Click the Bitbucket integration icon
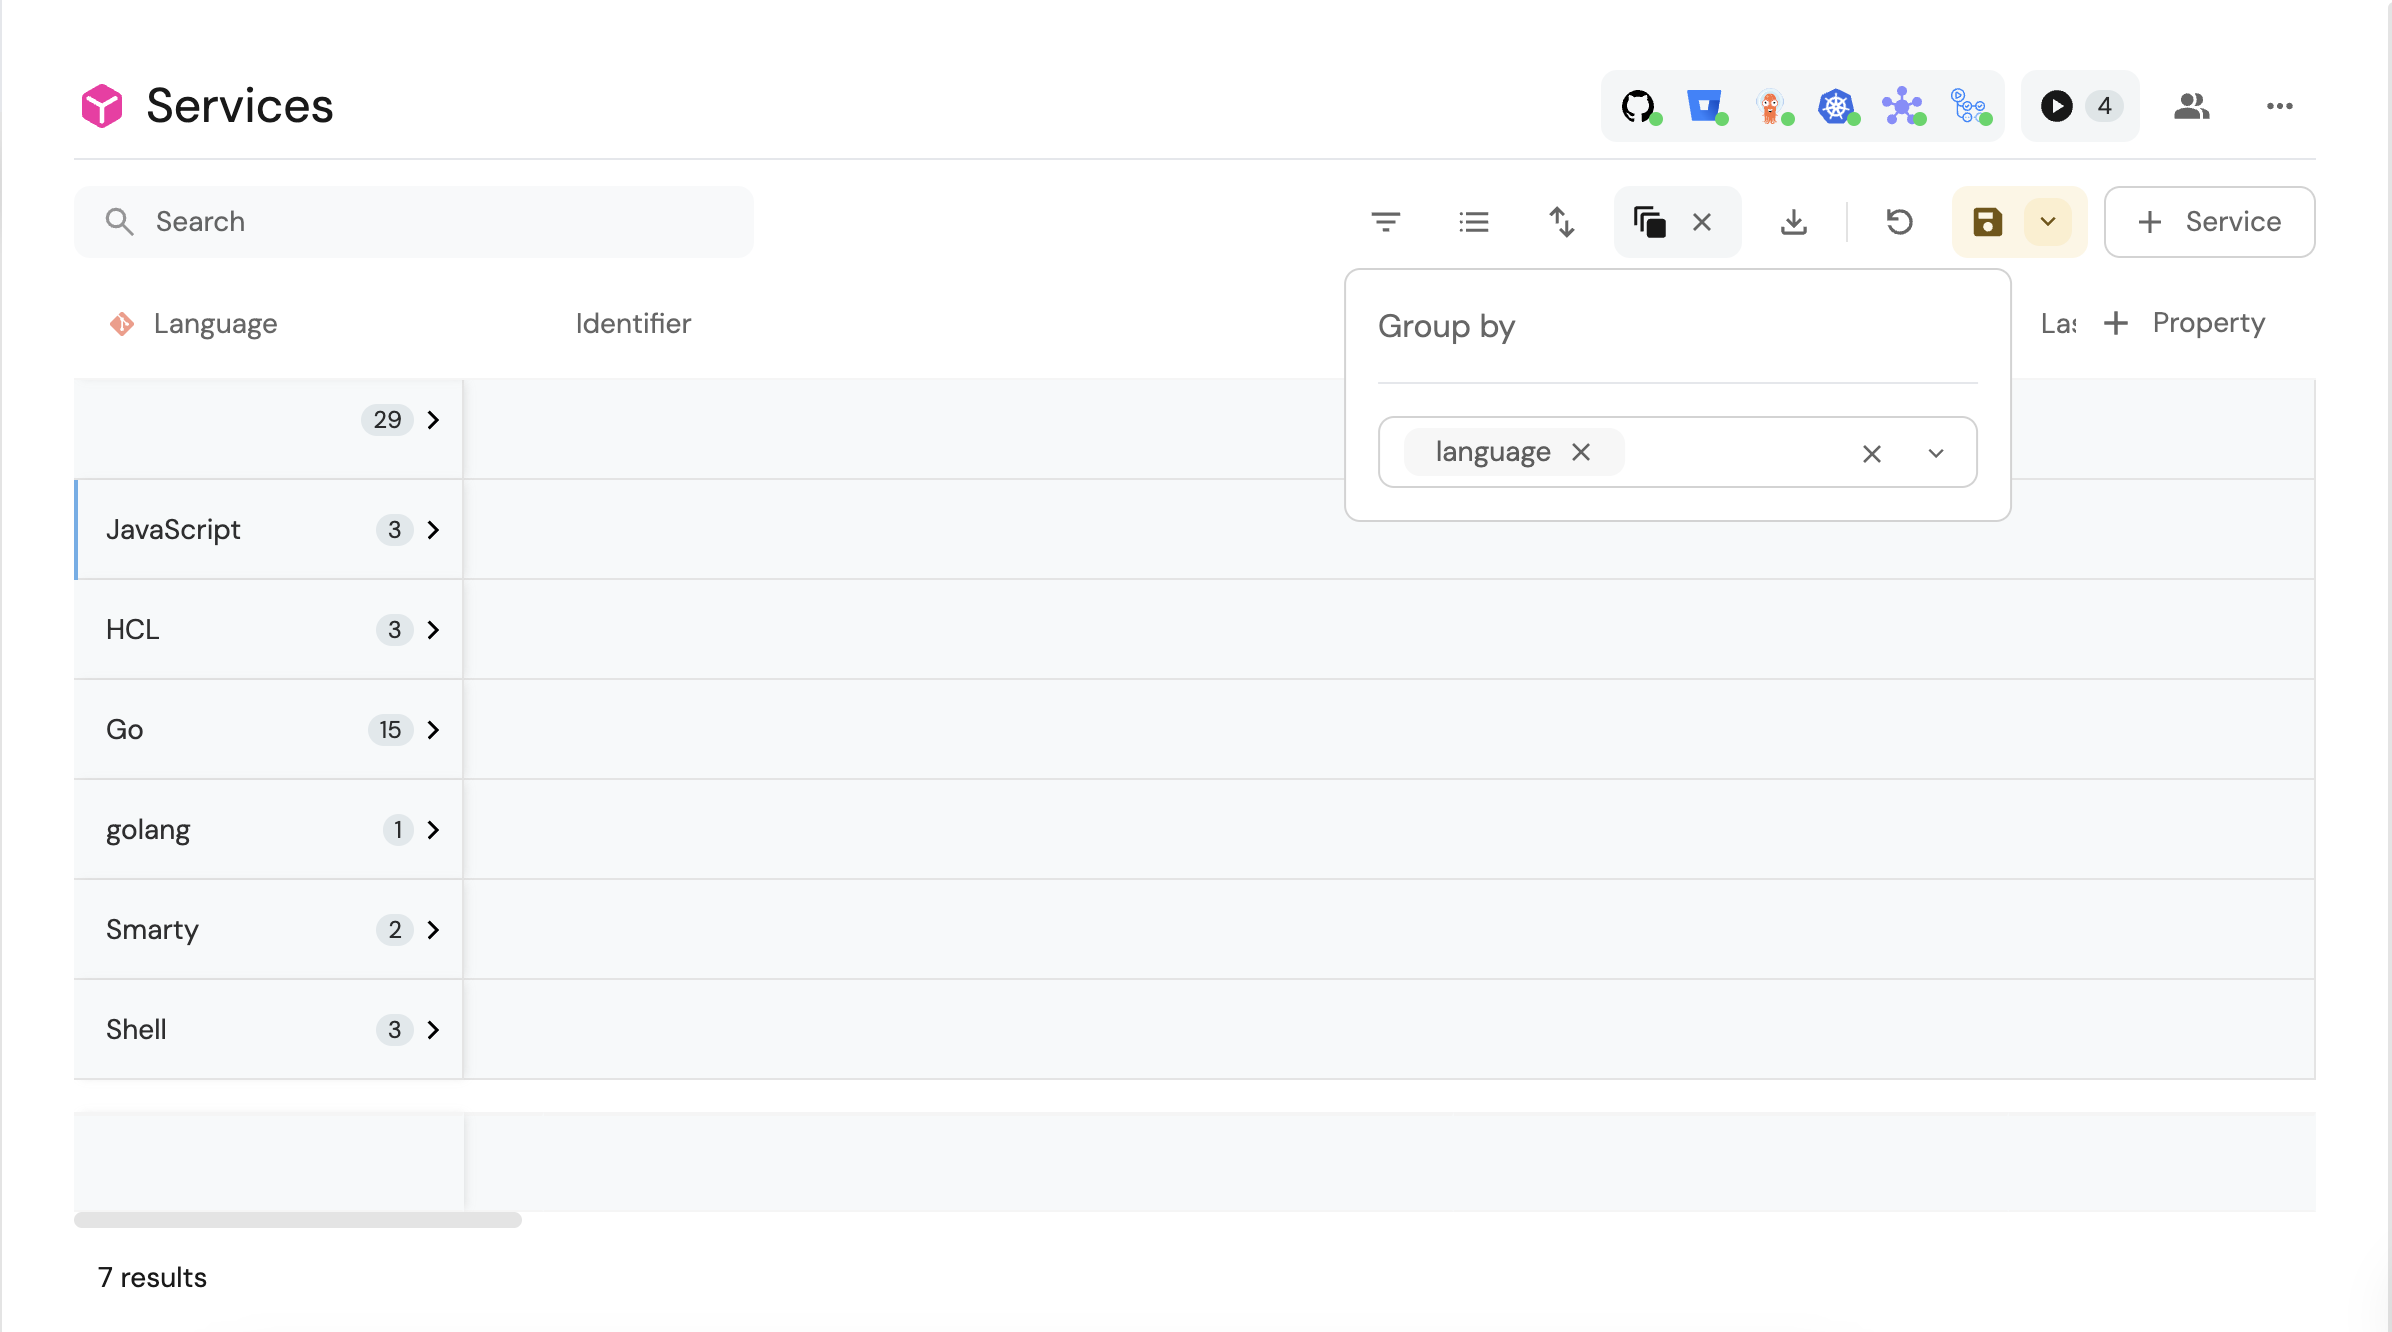Image resolution: width=2392 pixels, height=1332 pixels. click(1704, 106)
